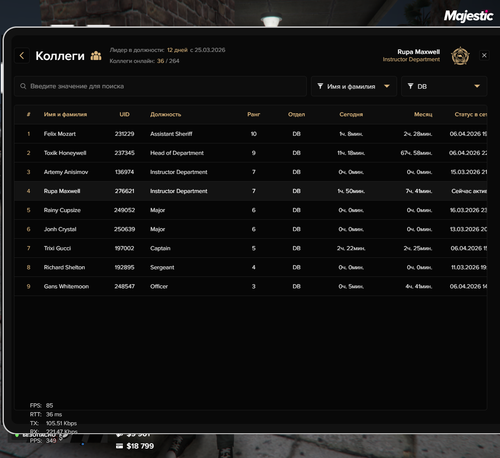Click 'Head of Department' position cell
The height and width of the screenshot is (458, 500).
pyautogui.click(x=177, y=153)
